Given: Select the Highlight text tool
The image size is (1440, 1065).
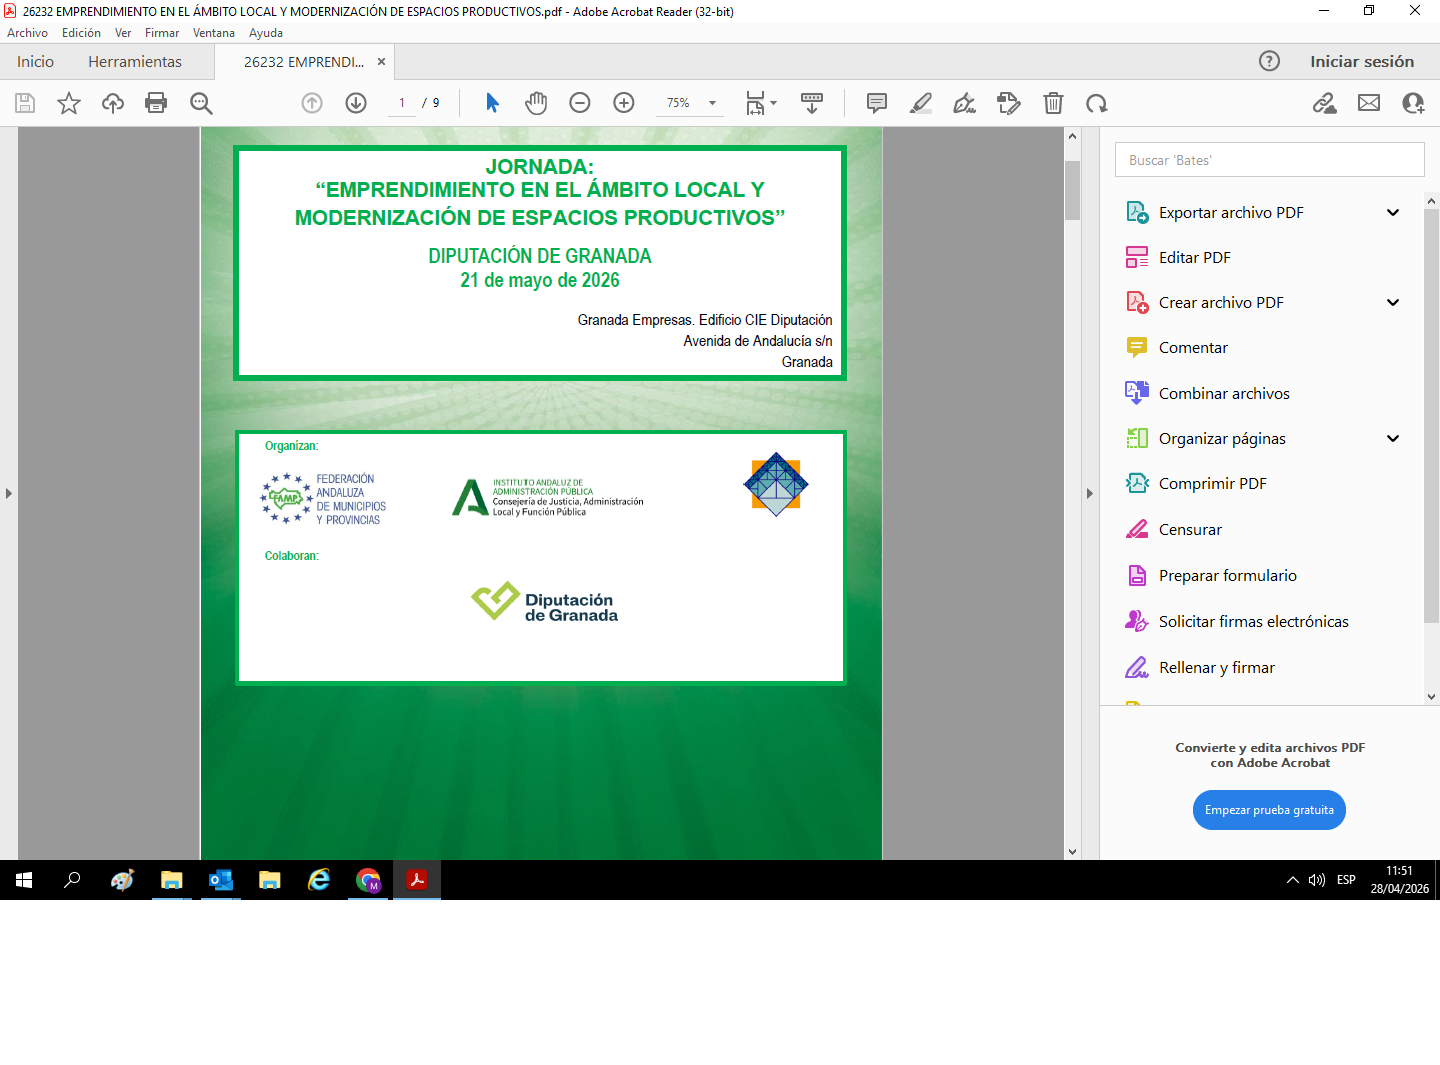Looking at the screenshot, I should coord(921,103).
